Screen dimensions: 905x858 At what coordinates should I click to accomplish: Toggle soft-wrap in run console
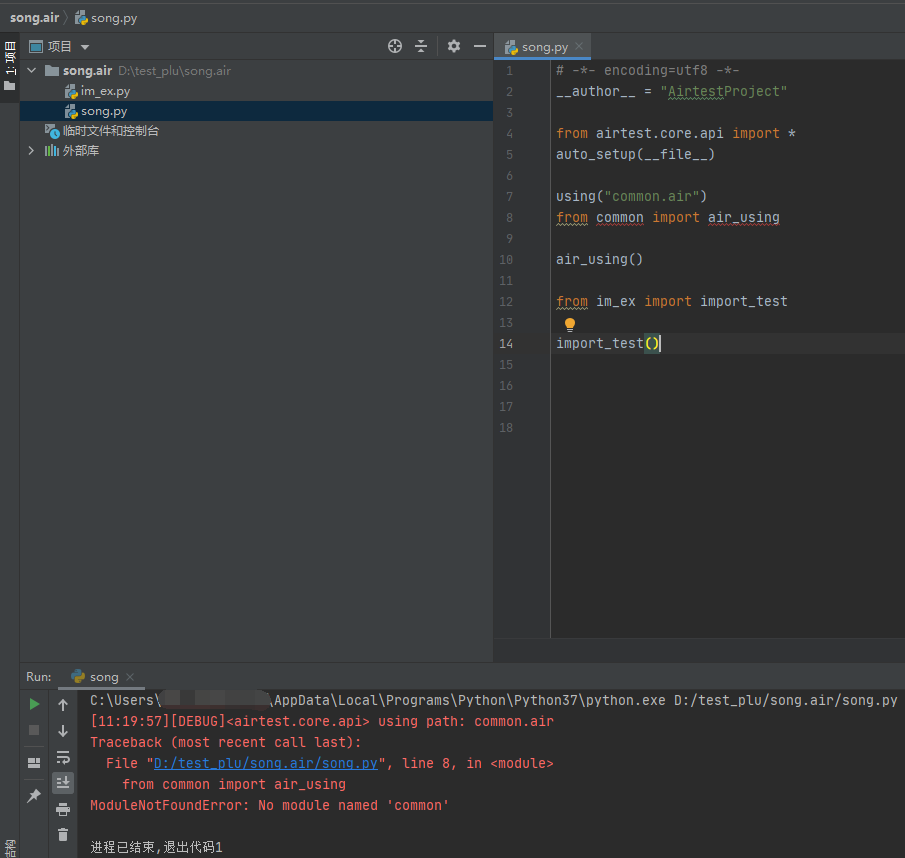coord(63,757)
